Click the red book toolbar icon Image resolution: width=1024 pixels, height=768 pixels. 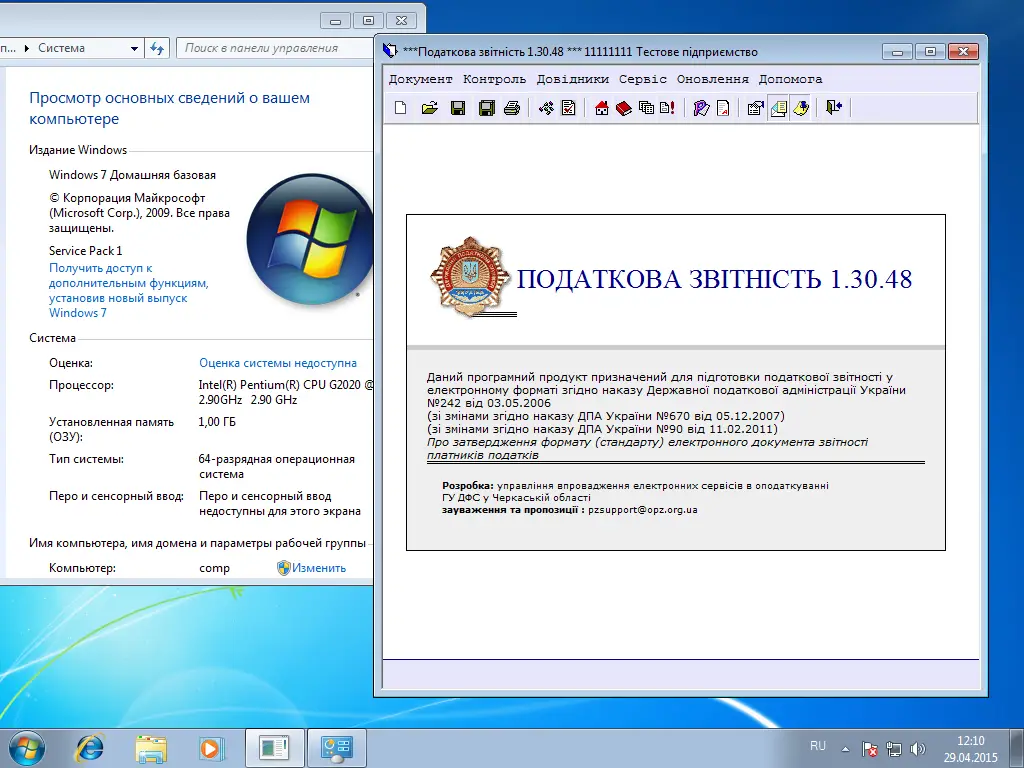pos(624,108)
